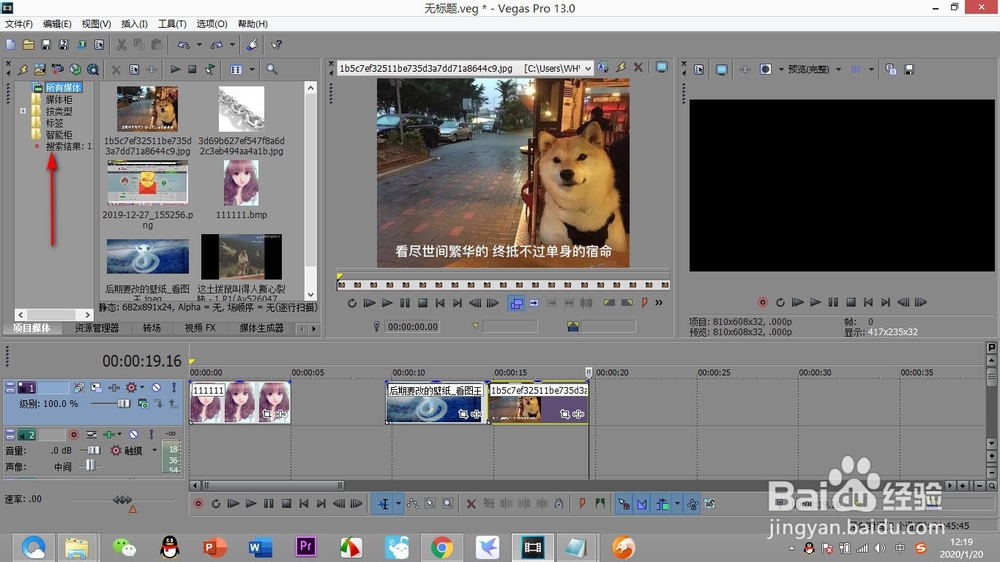Select the 媒体柜 folder in tree
This screenshot has width=1000, height=562.
[x=58, y=99]
